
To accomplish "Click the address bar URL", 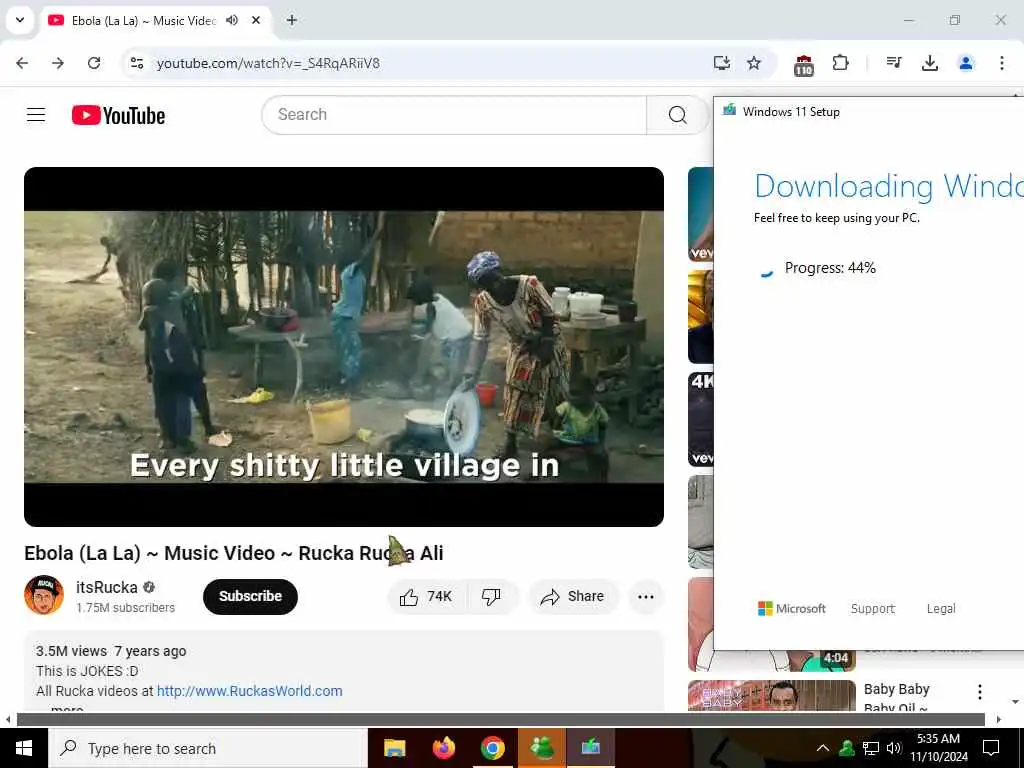I will (x=268, y=63).
